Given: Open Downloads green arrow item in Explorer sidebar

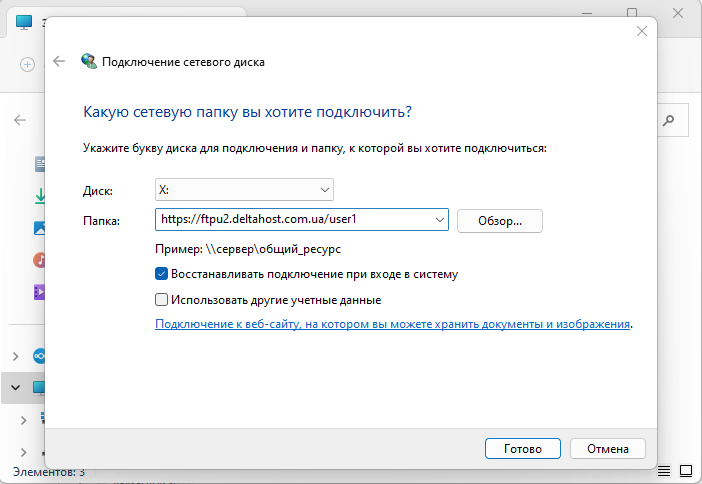Looking at the screenshot, I should [x=40, y=196].
